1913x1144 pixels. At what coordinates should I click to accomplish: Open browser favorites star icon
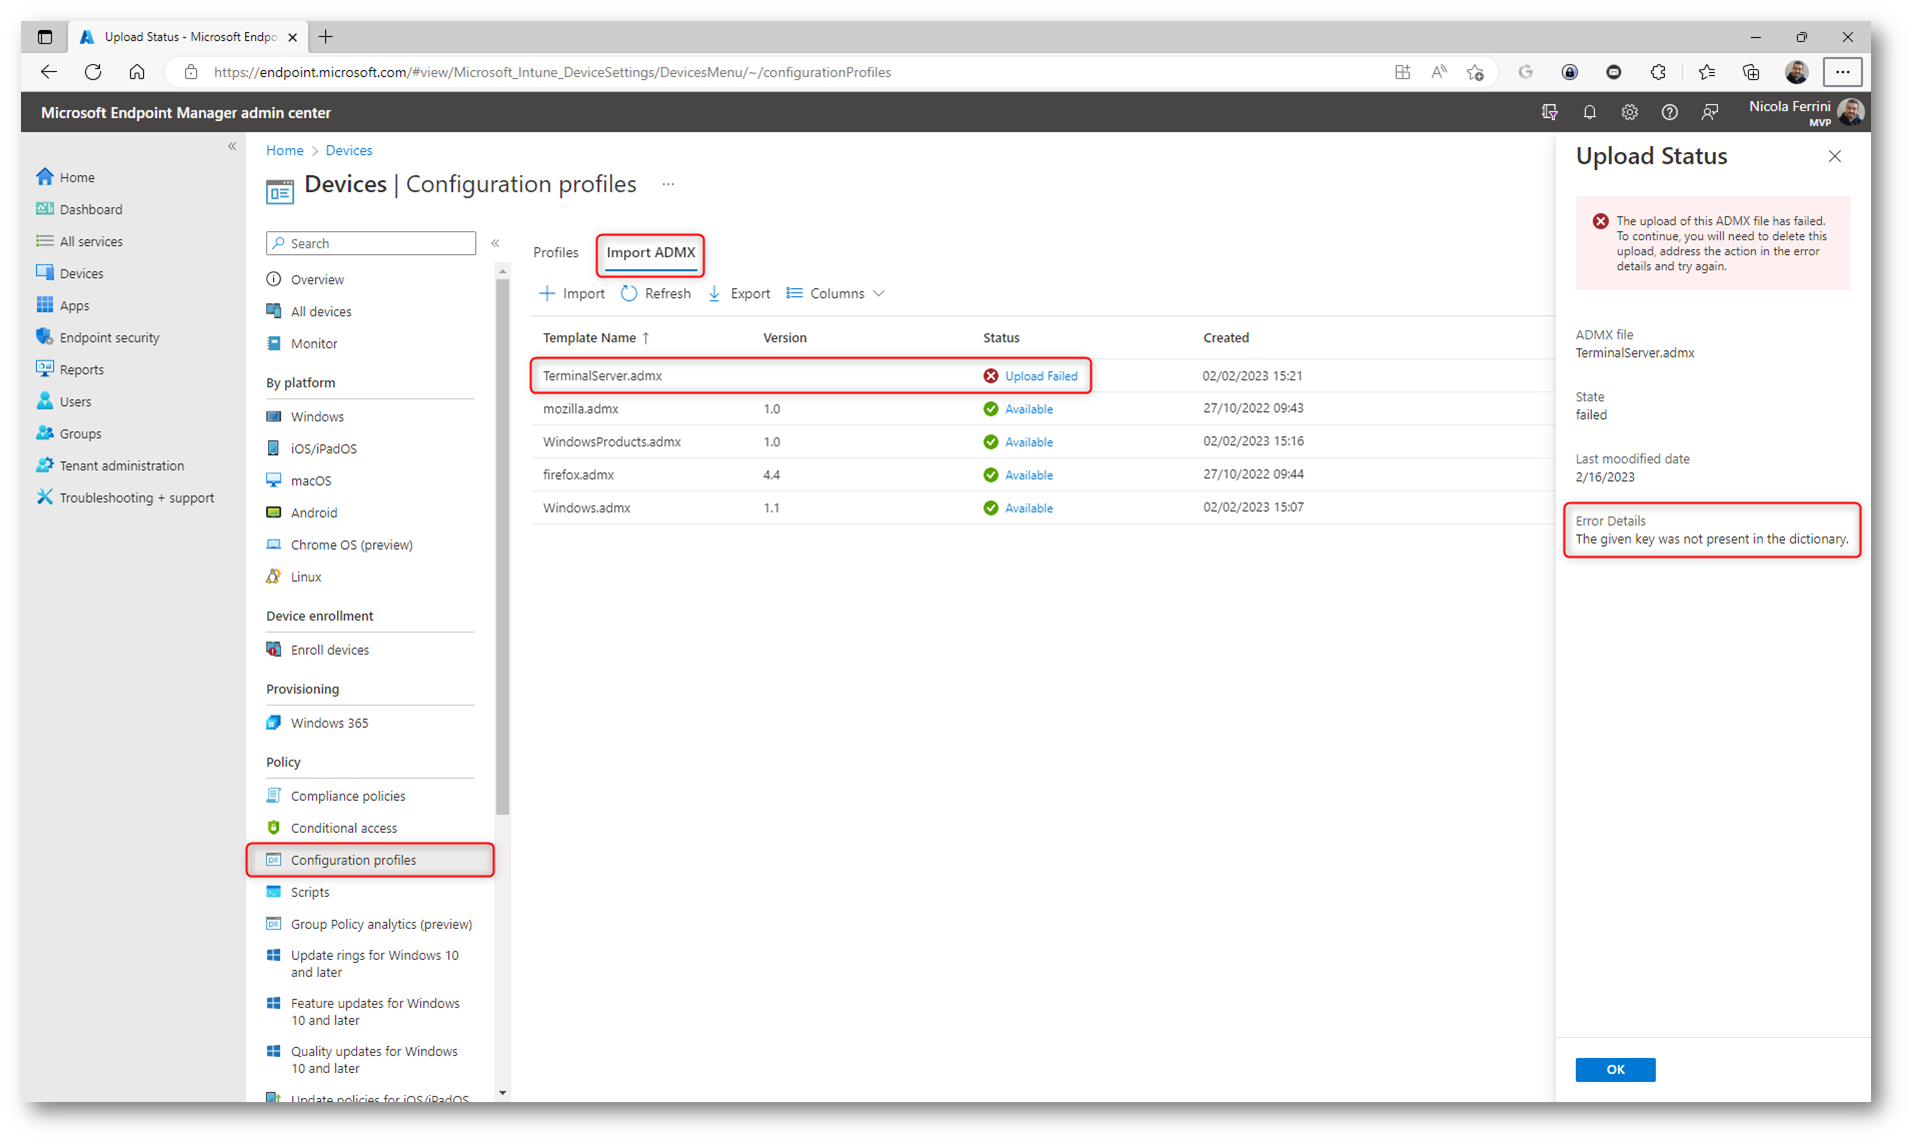[1706, 72]
